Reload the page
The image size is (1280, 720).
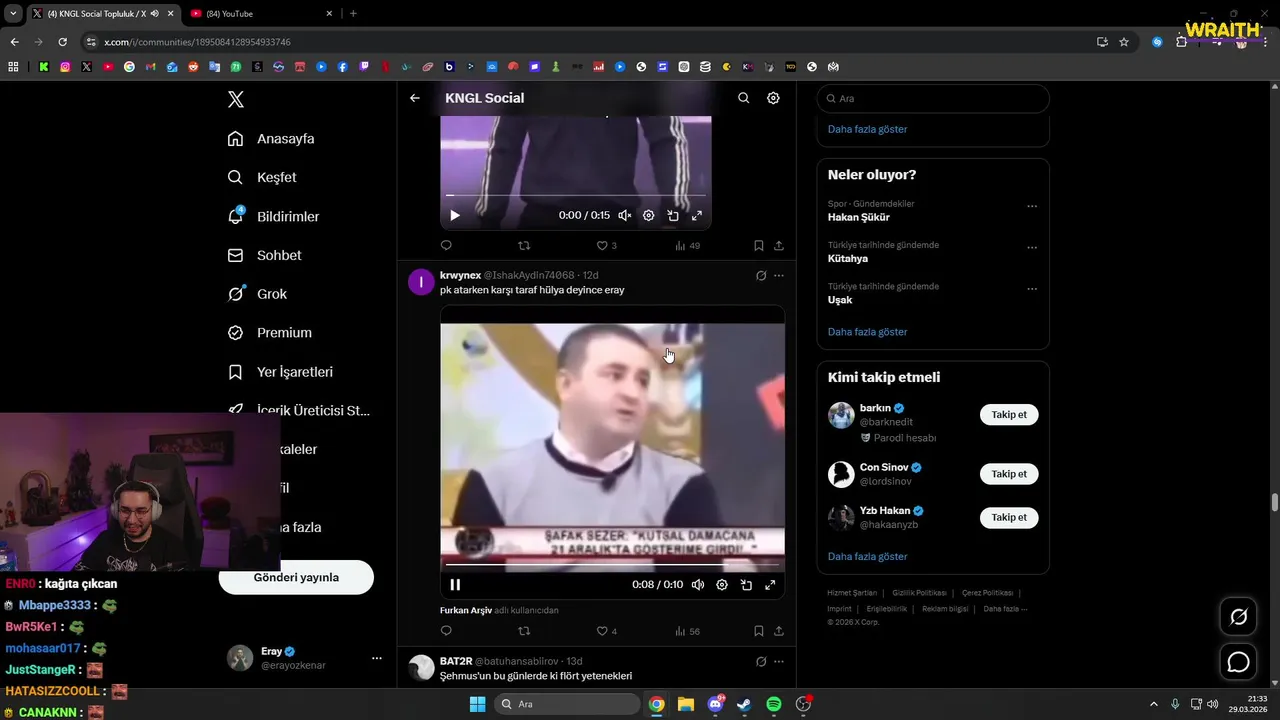[x=62, y=42]
